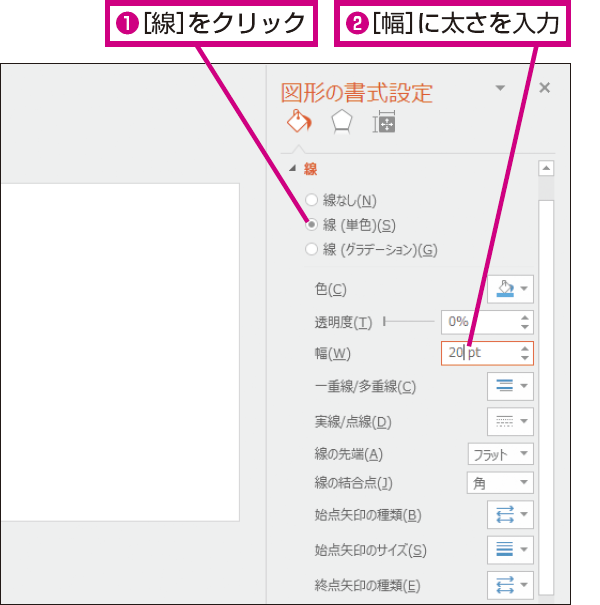Click the 一重線/多重線(C) label

click(365, 386)
